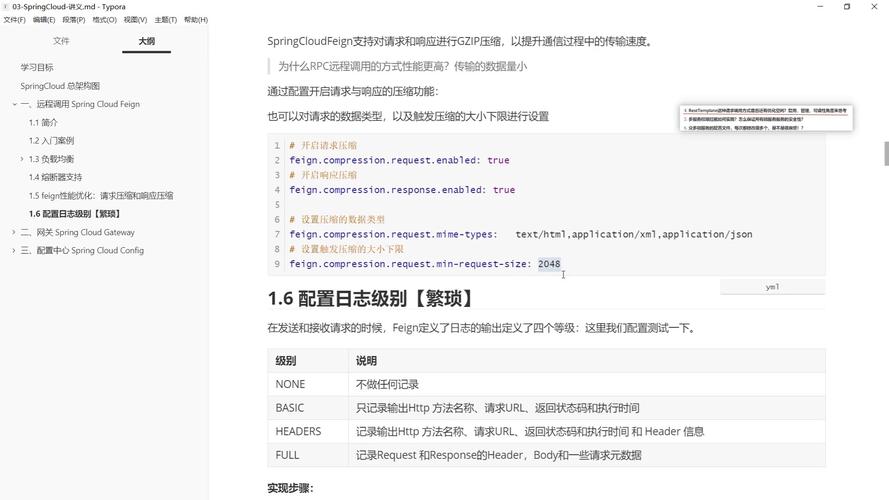Open the 编辑(E) menu

44,20
